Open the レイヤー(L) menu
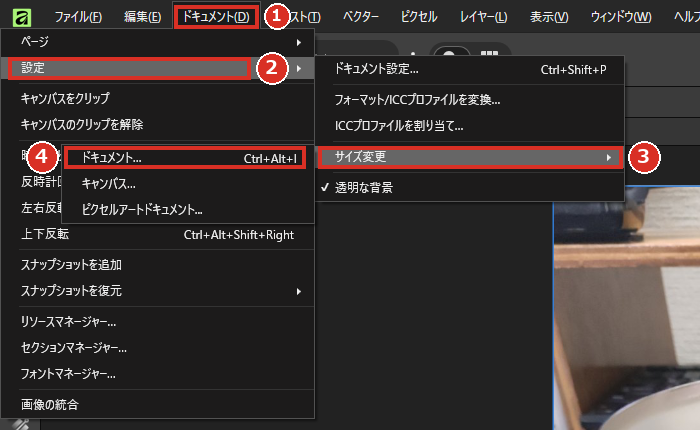The height and width of the screenshot is (430, 700). click(x=483, y=17)
